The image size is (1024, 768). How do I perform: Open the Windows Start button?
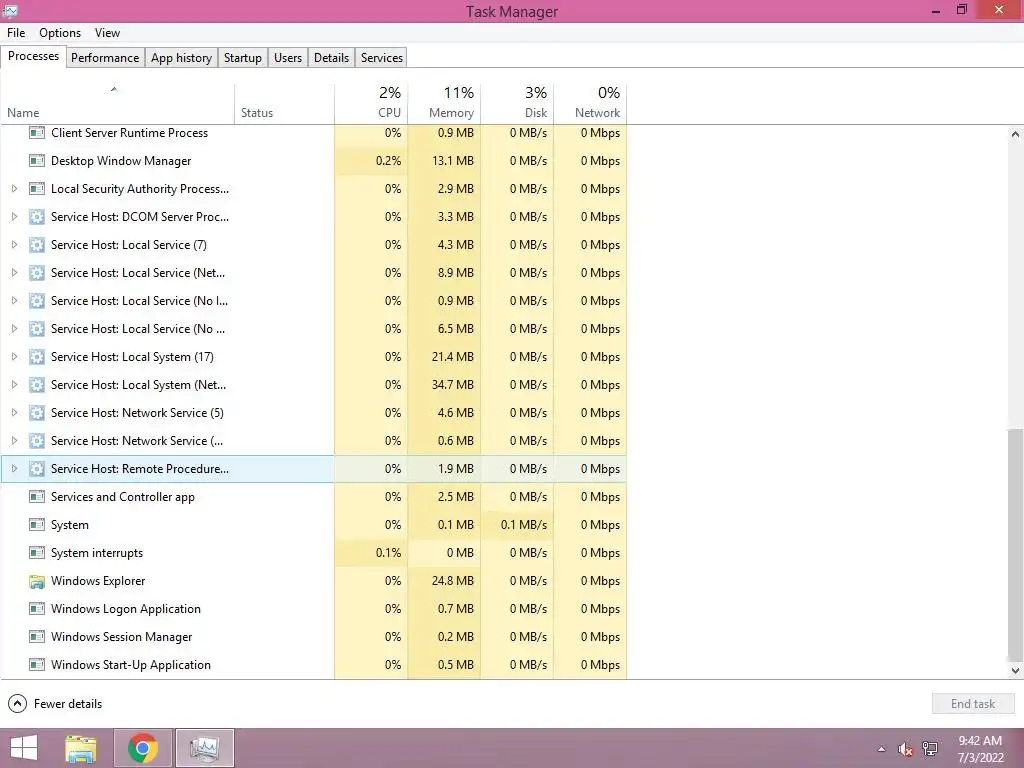pyautogui.click(x=24, y=748)
